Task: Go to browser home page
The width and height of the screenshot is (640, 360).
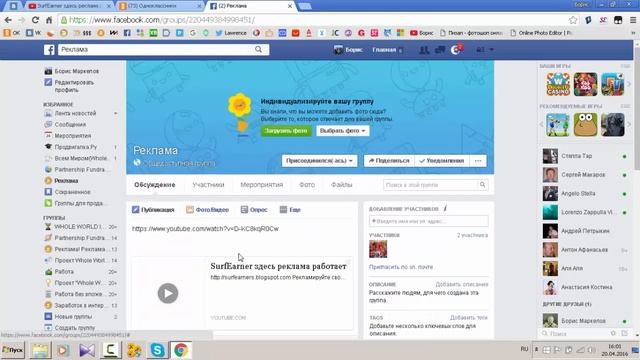Action: [x=49, y=20]
